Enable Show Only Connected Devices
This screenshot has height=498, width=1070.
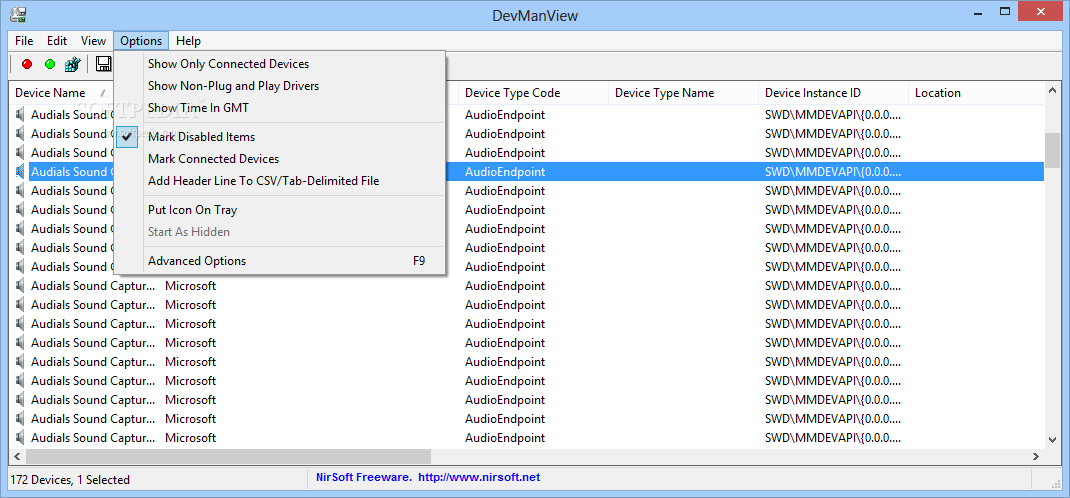coord(280,64)
